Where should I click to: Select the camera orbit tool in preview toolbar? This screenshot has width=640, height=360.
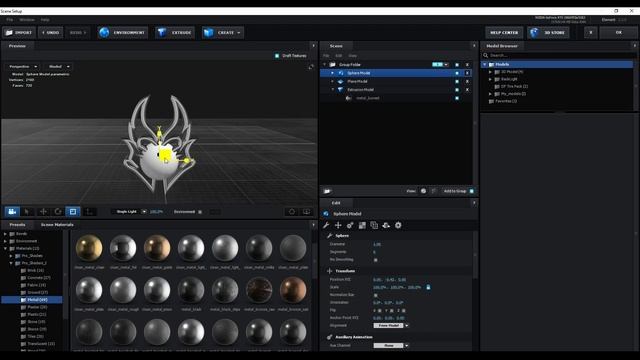coord(12,211)
